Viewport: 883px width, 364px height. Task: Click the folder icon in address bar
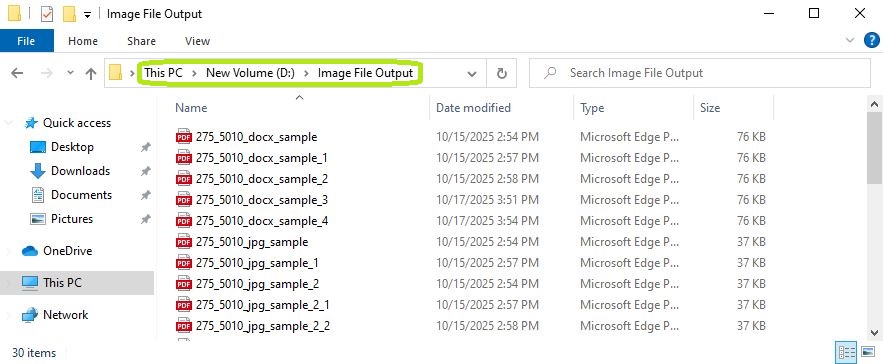click(x=116, y=73)
